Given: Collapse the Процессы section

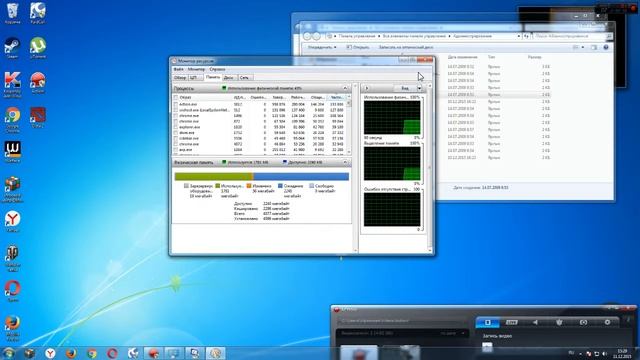Looking at the screenshot, I should pos(345,88).
